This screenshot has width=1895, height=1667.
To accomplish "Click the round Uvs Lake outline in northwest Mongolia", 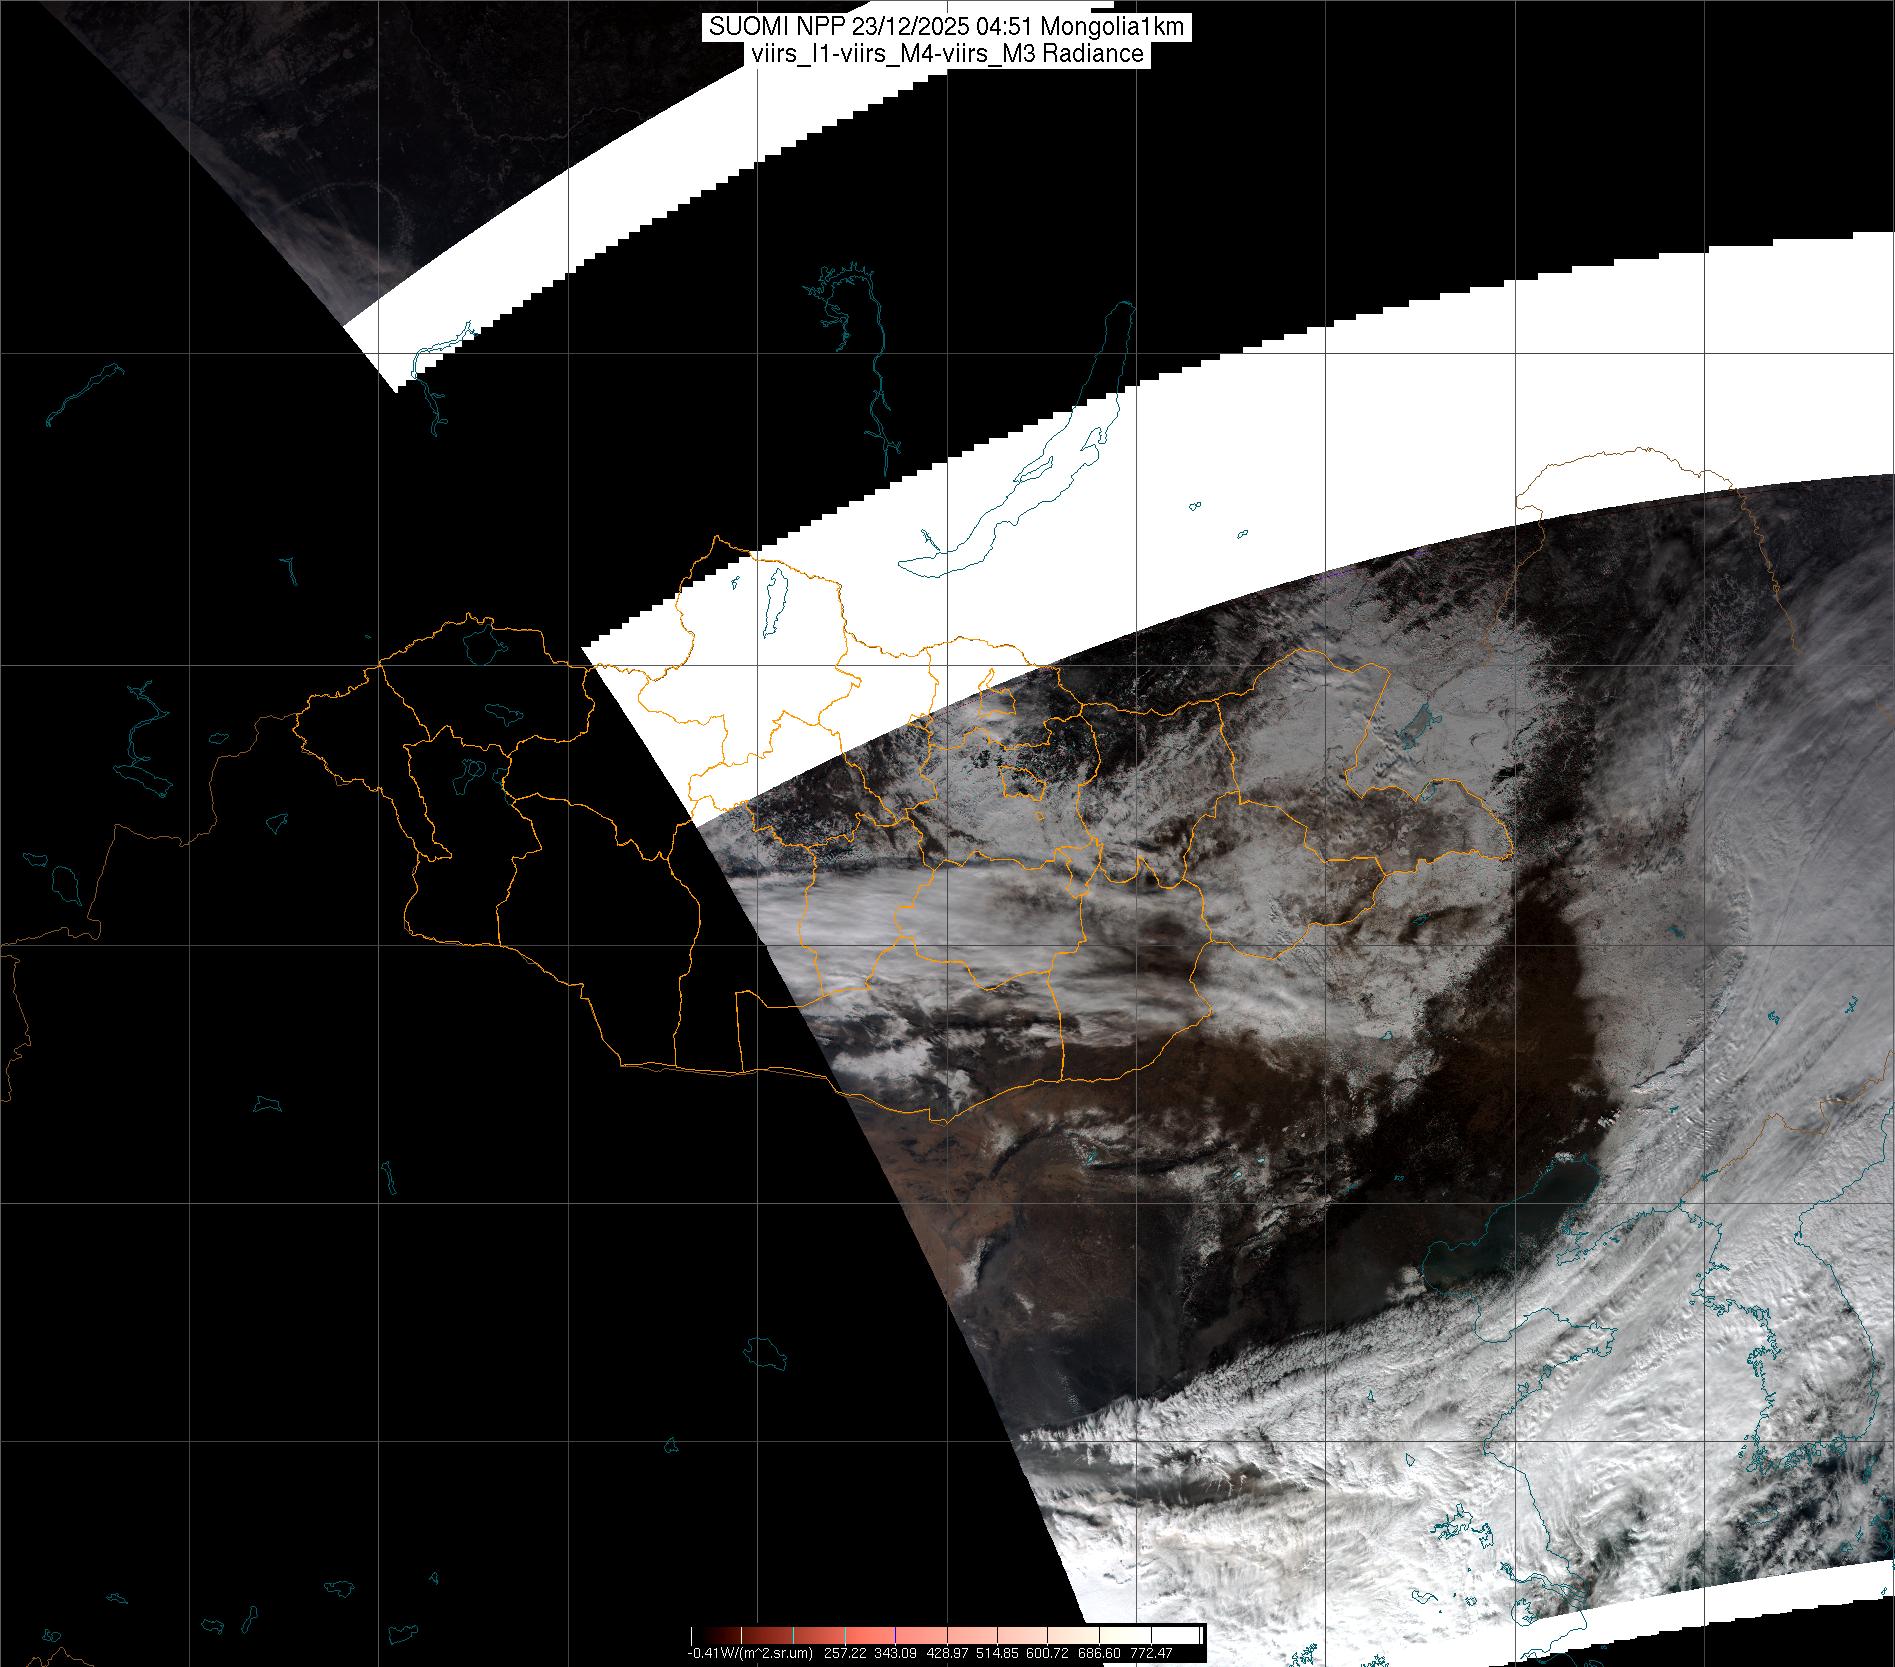I will pos(481,641).
